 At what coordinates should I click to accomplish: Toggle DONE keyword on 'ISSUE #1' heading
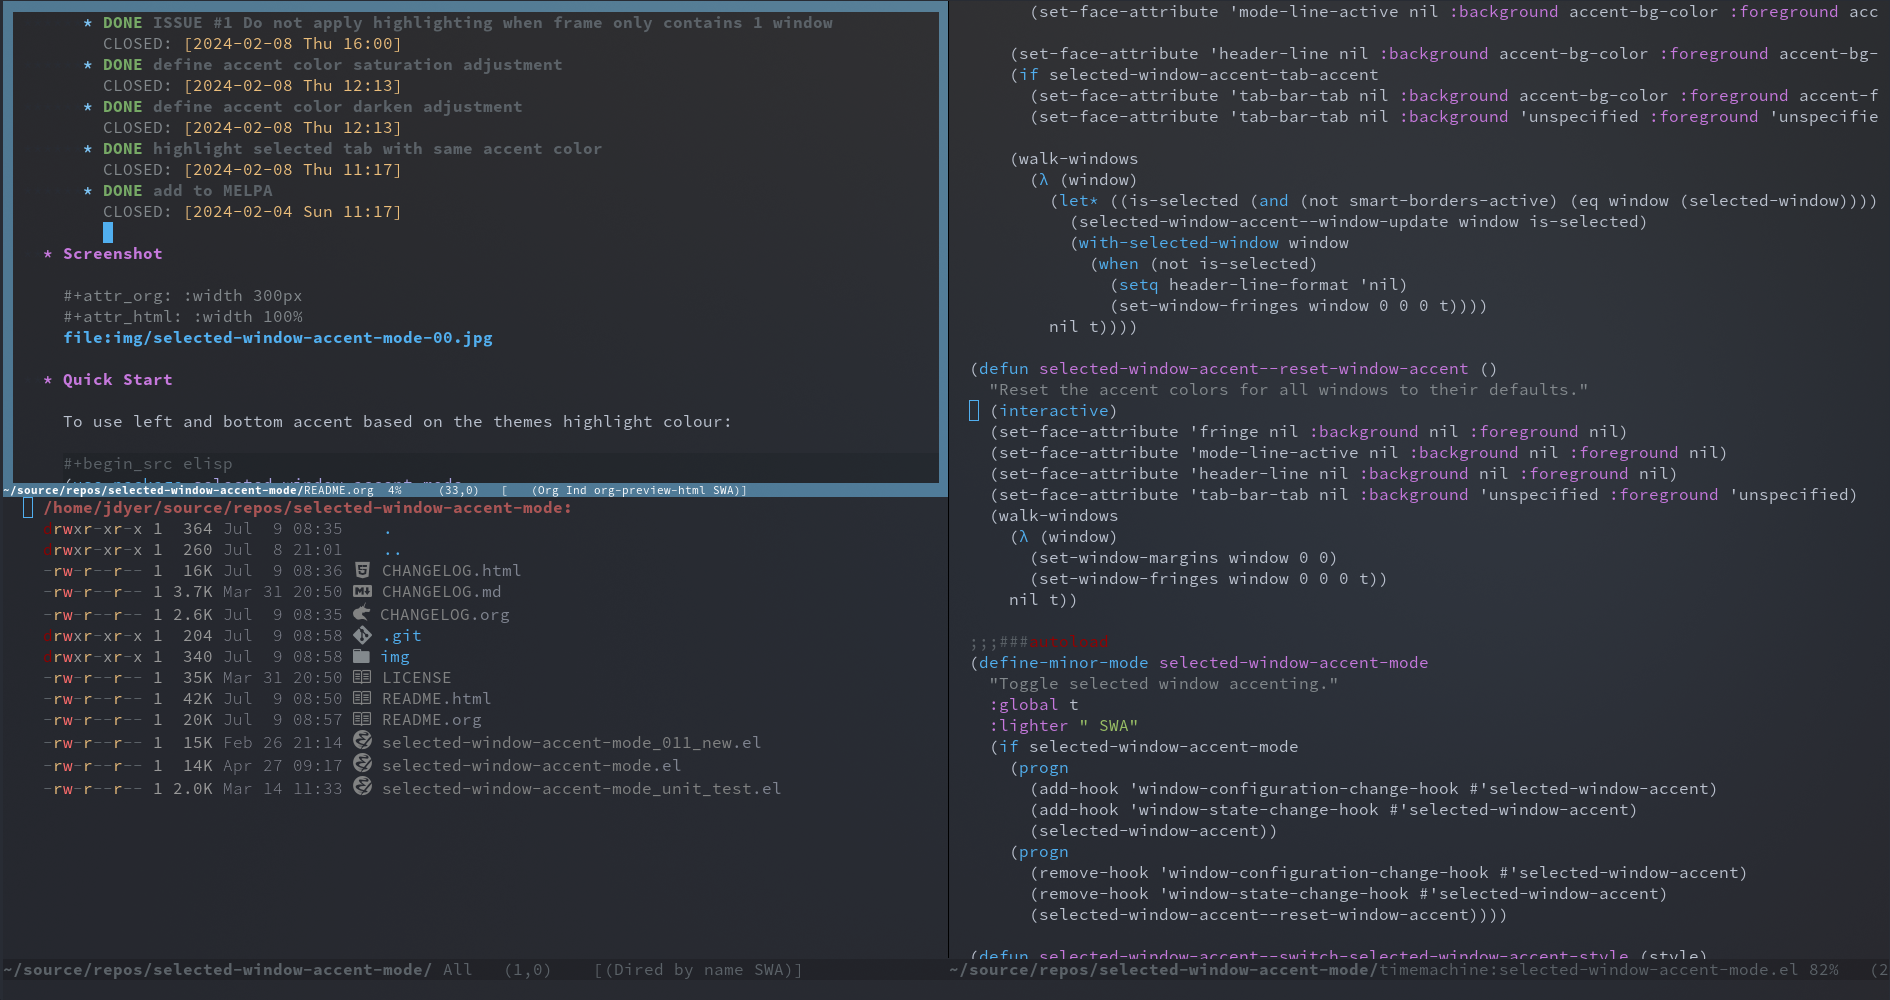coord(123,23)
